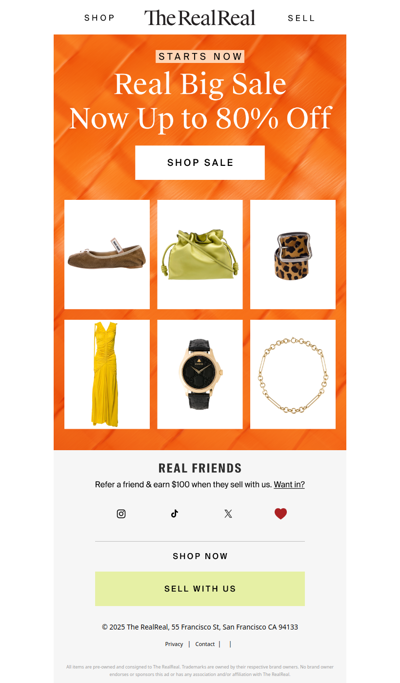Select the SHOP header link
400x683 pixels.
(99, 18)
